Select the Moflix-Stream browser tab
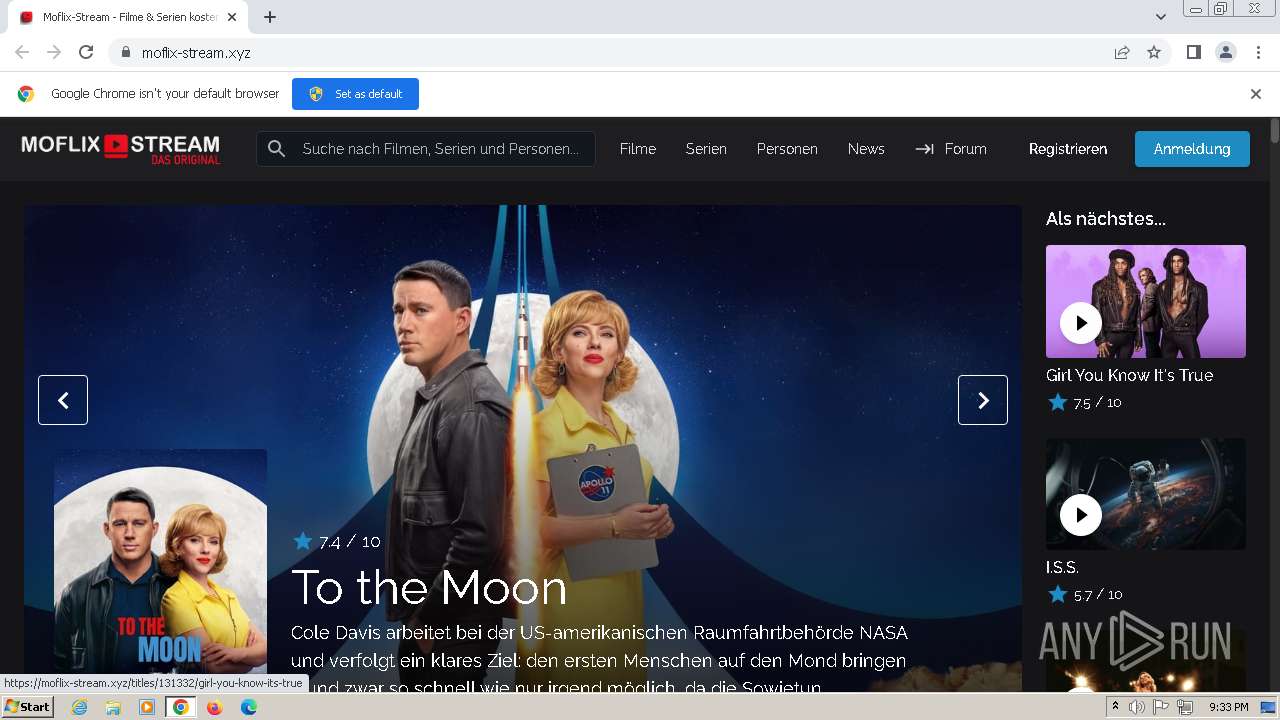Image resolution: width=1280 pixels, height=720 pixels. pyautogui.click(x=129, y=17)
